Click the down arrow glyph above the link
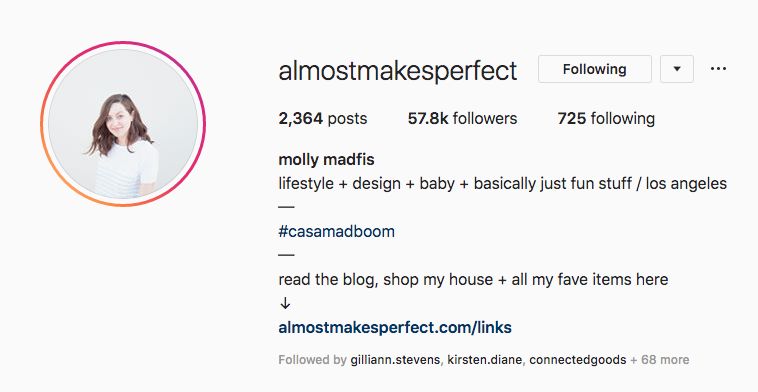 pyautogui.click(x=285, y=304)
